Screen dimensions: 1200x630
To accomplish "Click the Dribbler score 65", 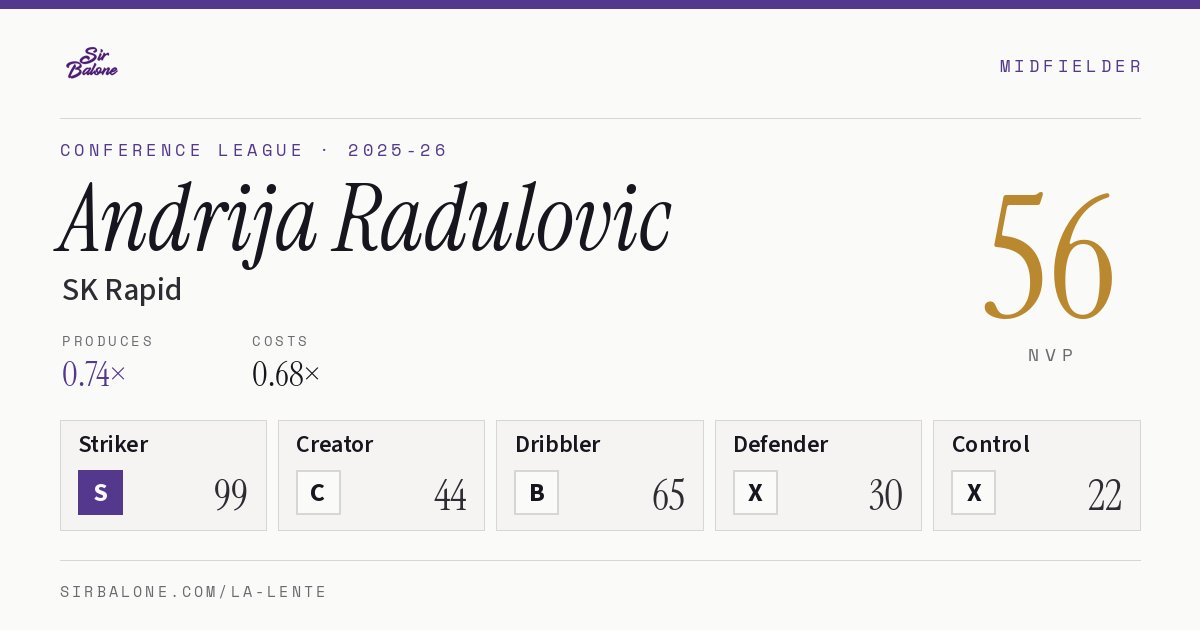I will click(668, 494).
